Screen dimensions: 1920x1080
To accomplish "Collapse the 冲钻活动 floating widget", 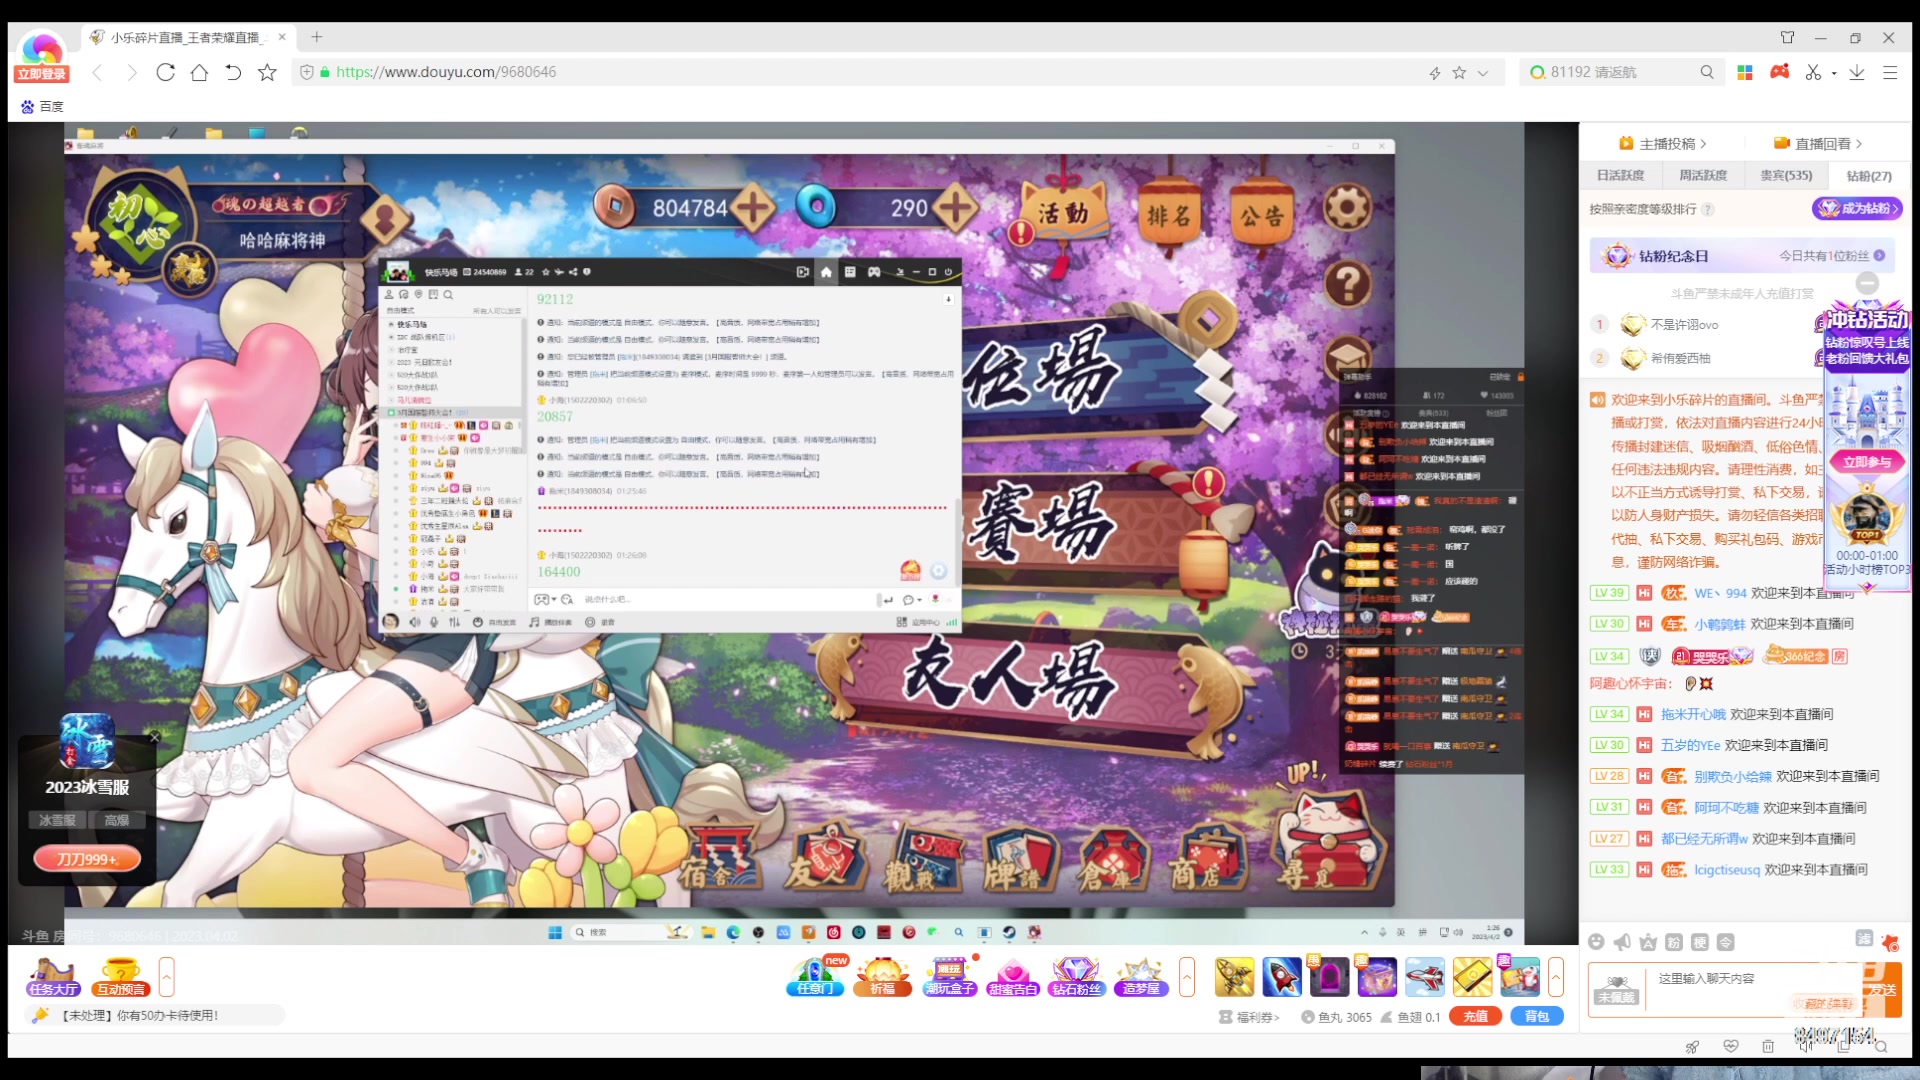I will click(x=1866, y=283).
